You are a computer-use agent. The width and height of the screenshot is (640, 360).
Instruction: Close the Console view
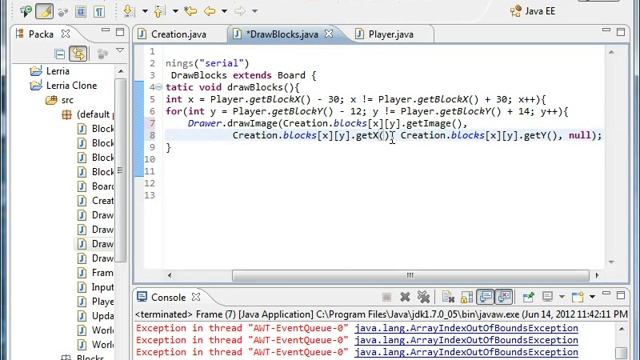(196, 297)
